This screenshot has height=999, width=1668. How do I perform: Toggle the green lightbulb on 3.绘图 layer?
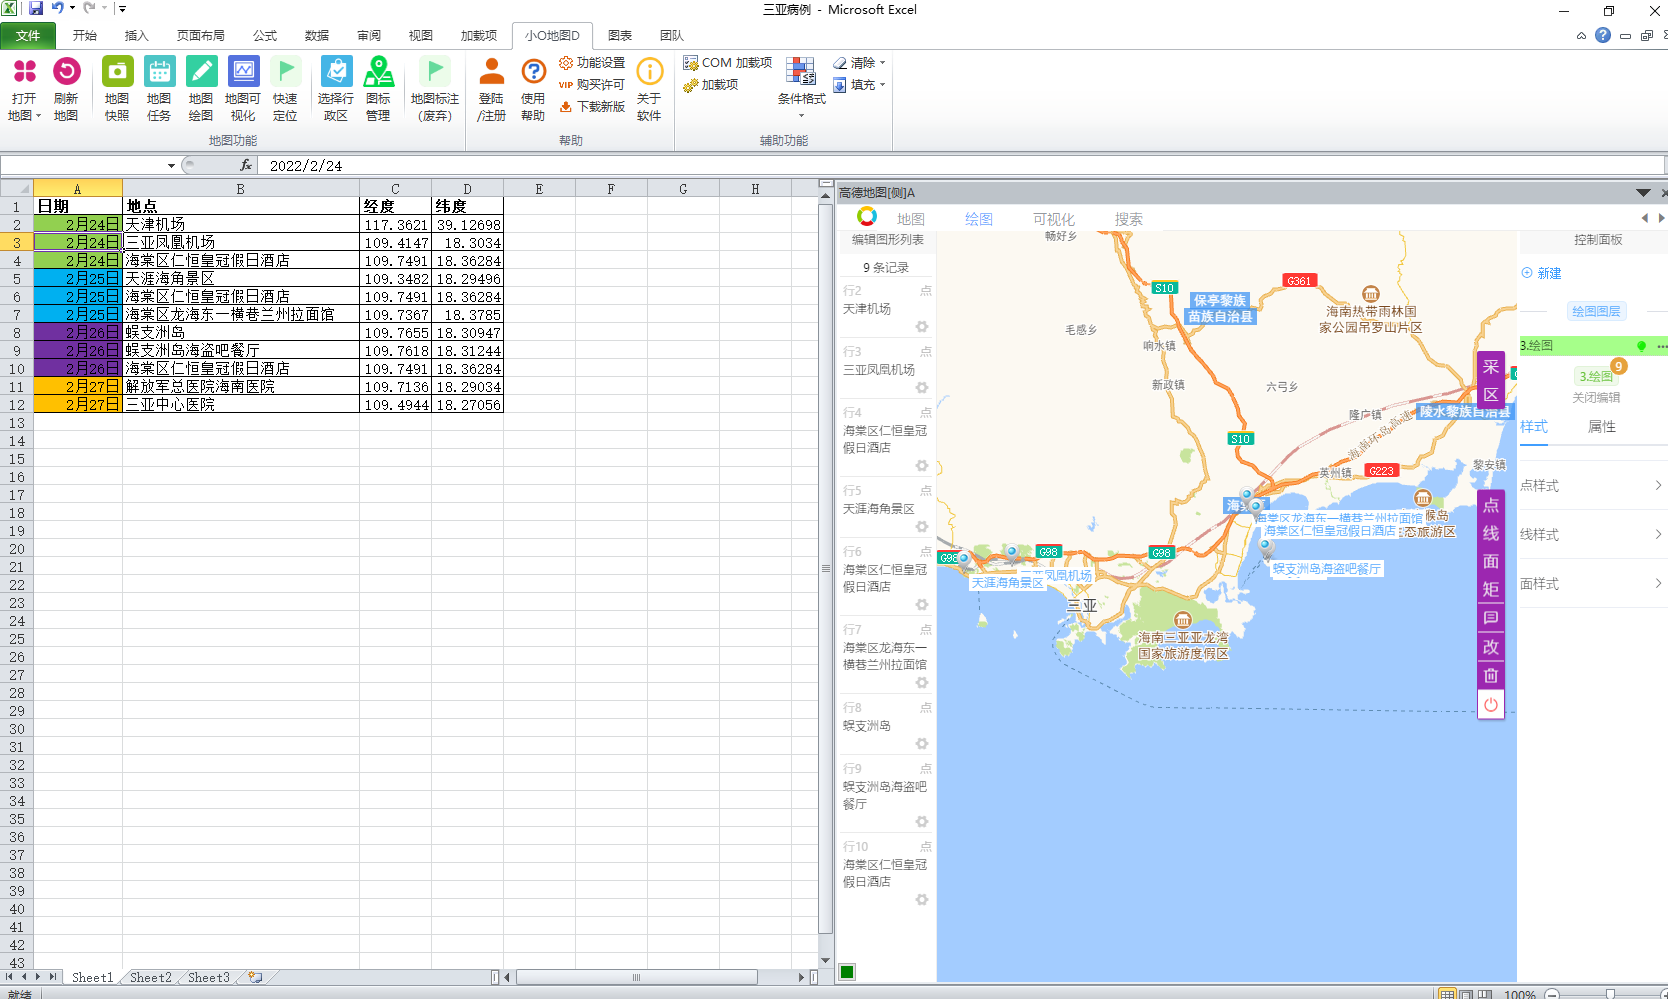[x=1641, y=346]
